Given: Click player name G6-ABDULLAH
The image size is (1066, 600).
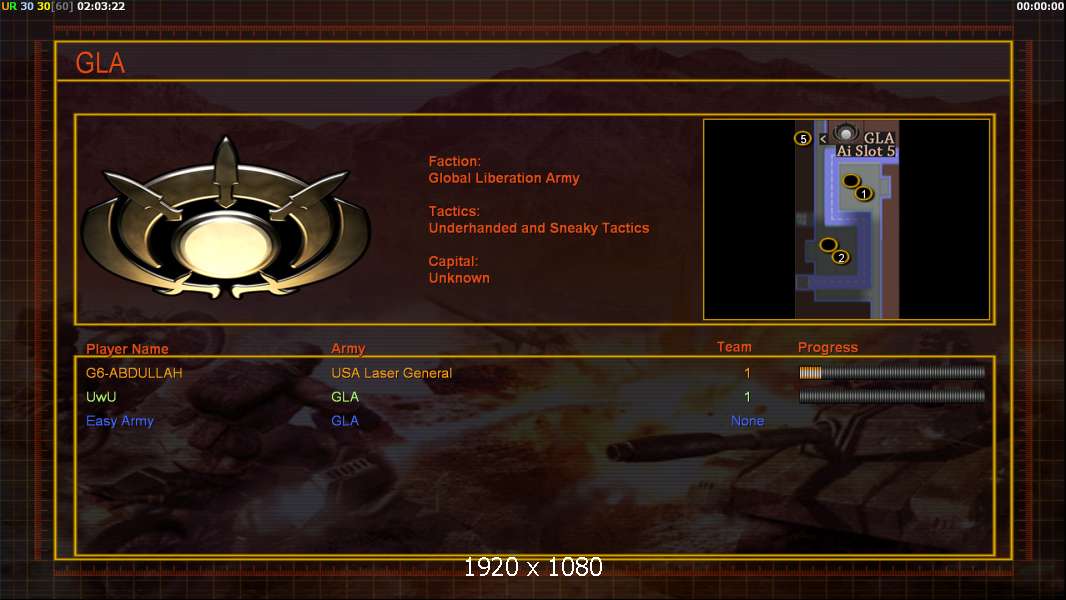Looking at the screenshot, I should 134,373.
